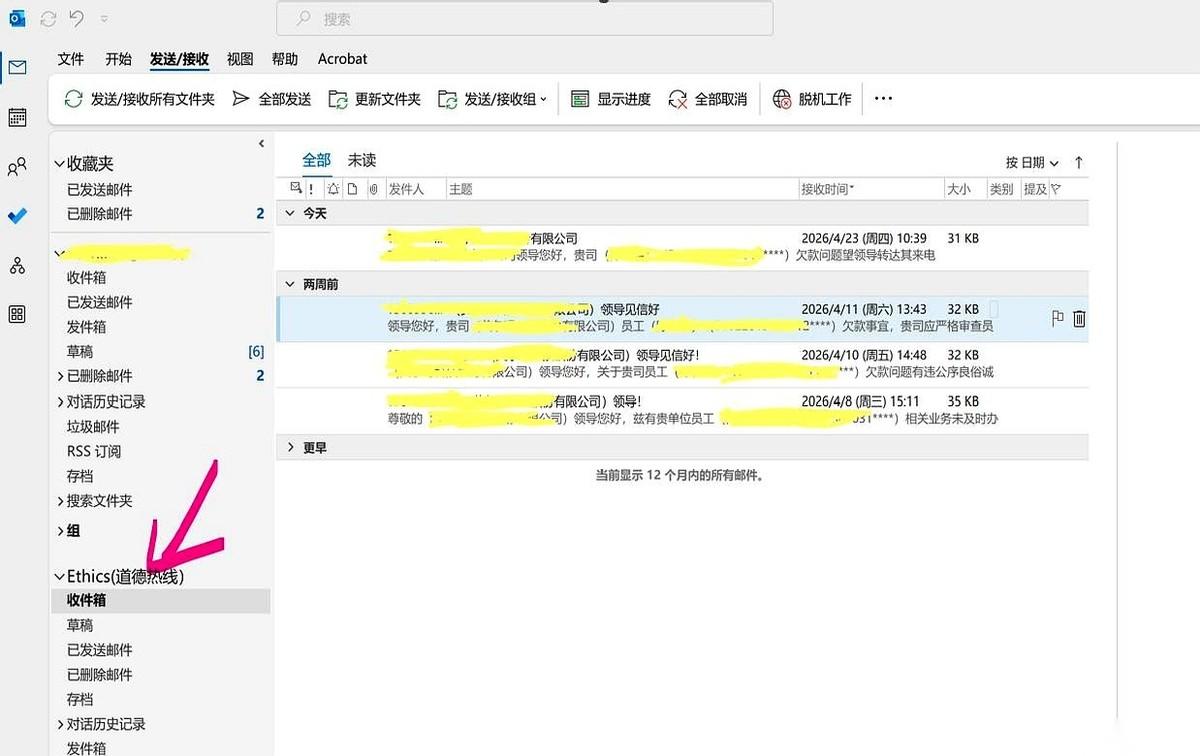Select the Mail view icon
The width and height of the screenshot is (1200, 756).
click(x=16, y=68)
